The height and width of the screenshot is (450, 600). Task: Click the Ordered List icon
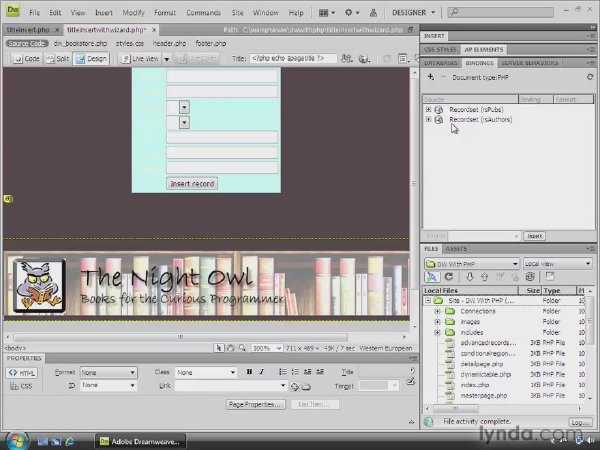[x=295, y=372]
